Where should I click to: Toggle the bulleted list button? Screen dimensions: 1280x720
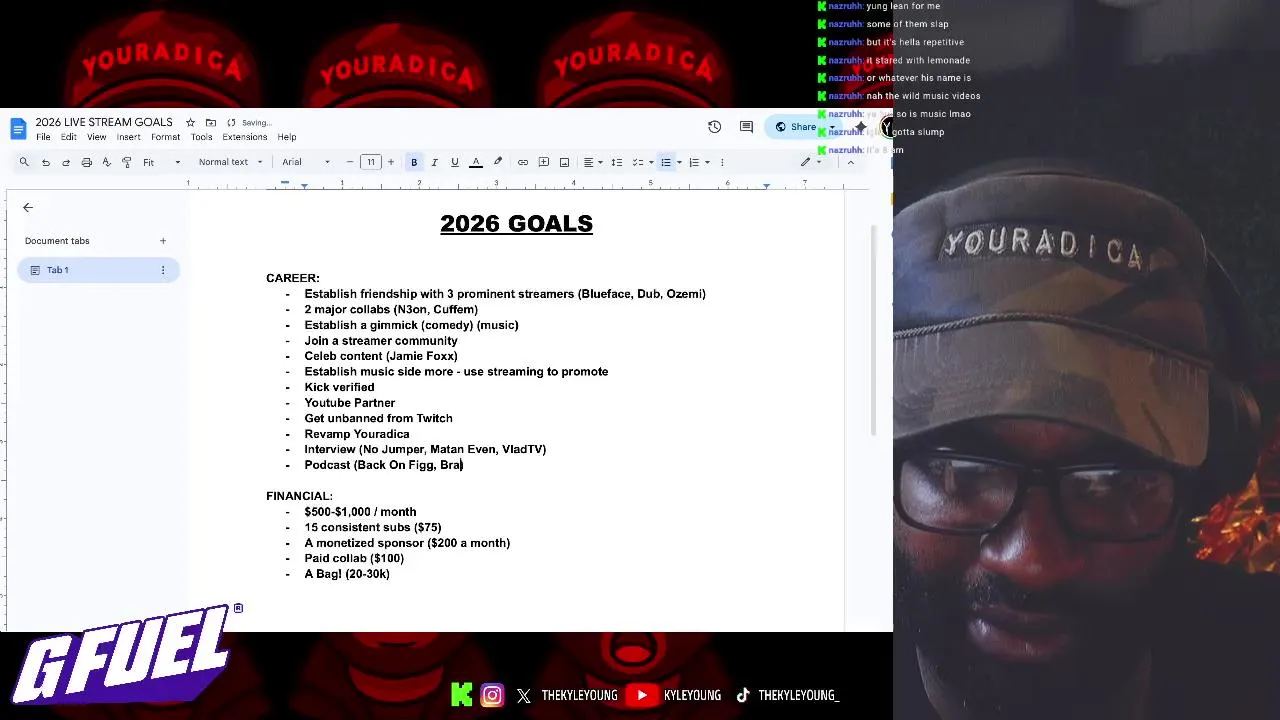[x=666, y=162]
